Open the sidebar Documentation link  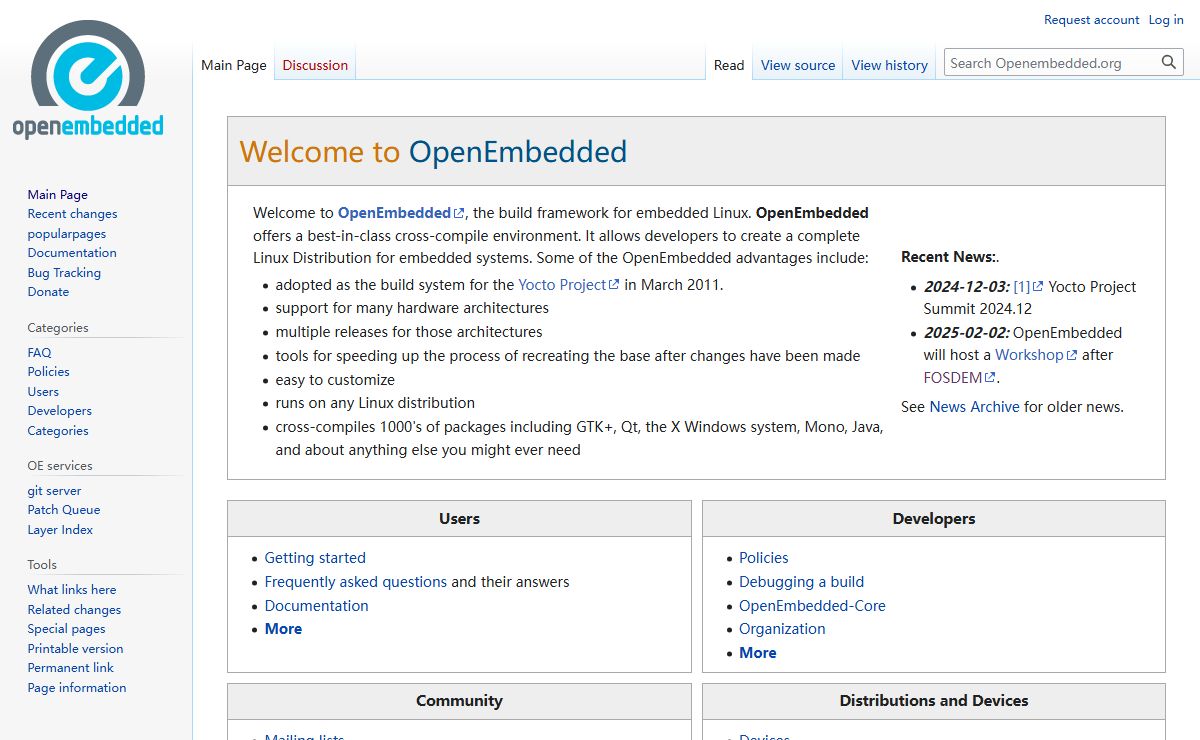click(72, 253)
